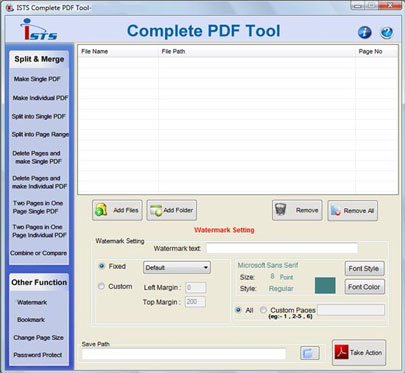The width and height of the screenshot is (405, 373).
Task: Browse for save path folder icon
Action: coord(310,353)
